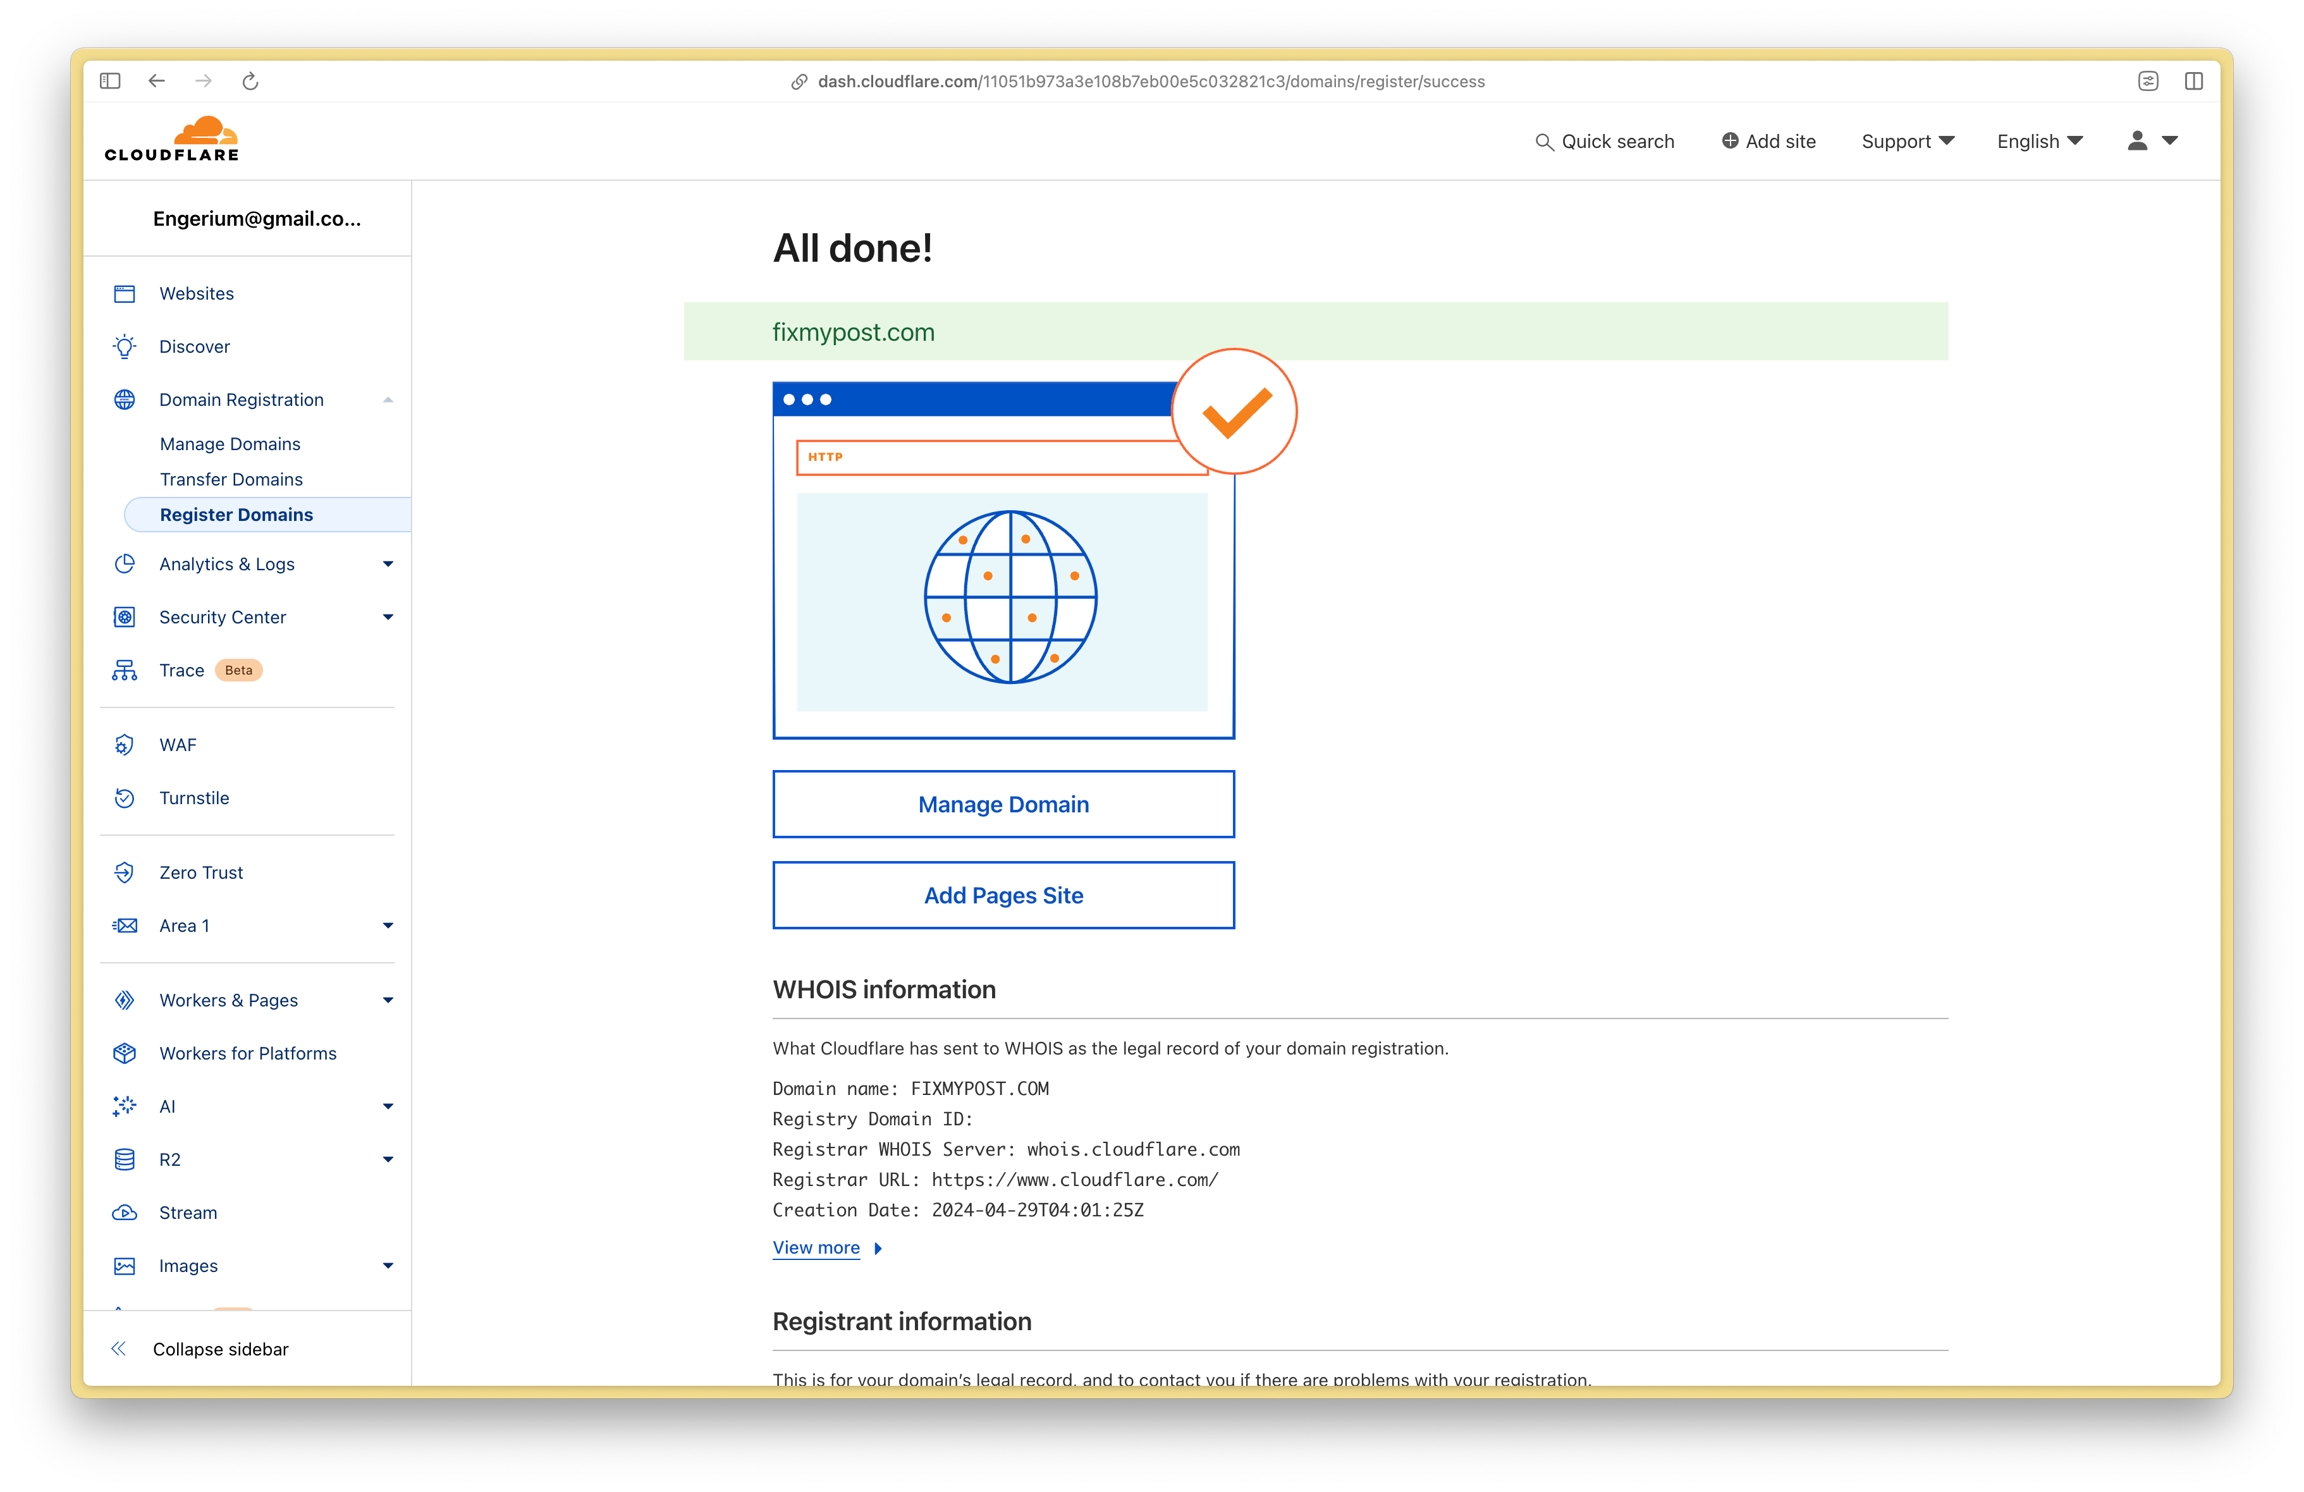
Task: Click the Add site plus icon
Action: [x=1730, y=141]
